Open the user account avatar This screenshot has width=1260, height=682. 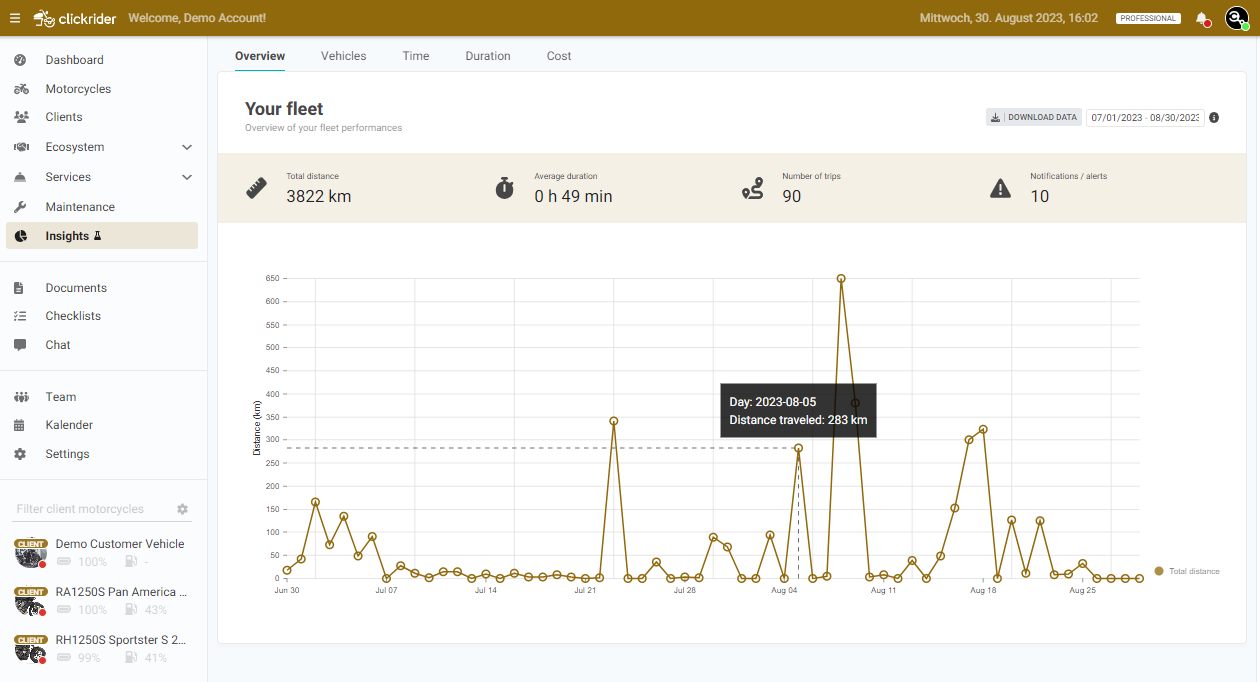tap(1236, 18)
